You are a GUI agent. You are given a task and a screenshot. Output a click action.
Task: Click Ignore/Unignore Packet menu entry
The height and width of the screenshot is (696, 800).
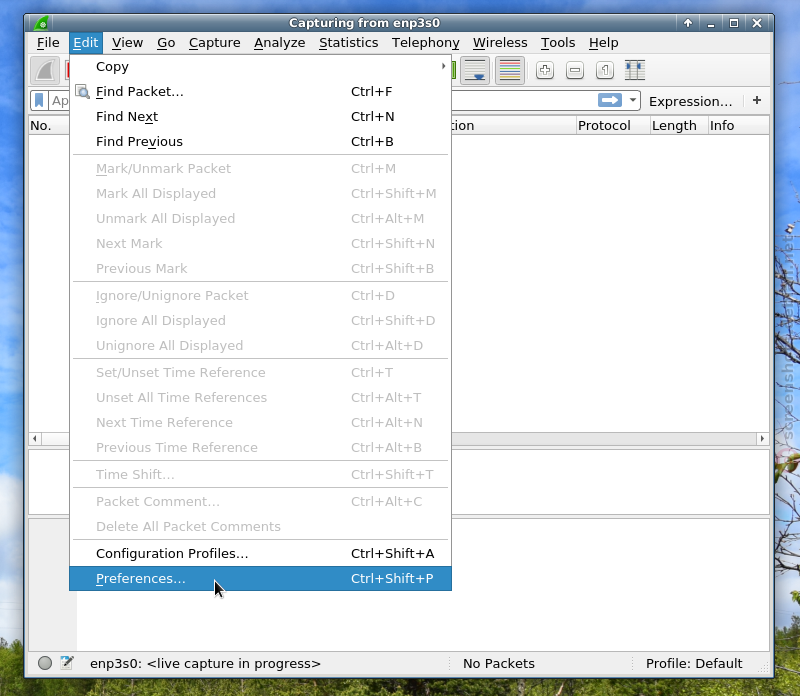tap(260, 295)
